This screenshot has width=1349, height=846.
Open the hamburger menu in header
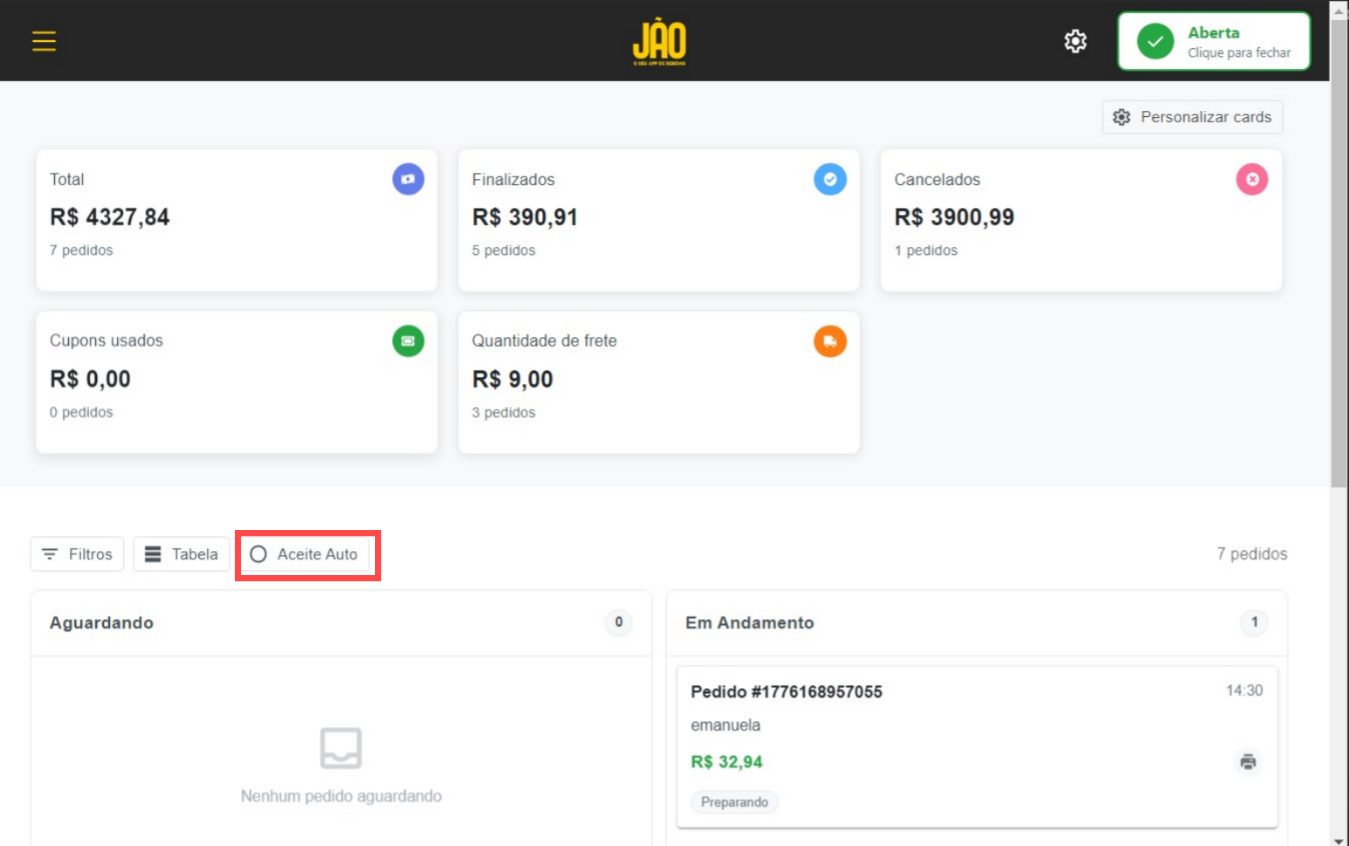pos(44,41)
